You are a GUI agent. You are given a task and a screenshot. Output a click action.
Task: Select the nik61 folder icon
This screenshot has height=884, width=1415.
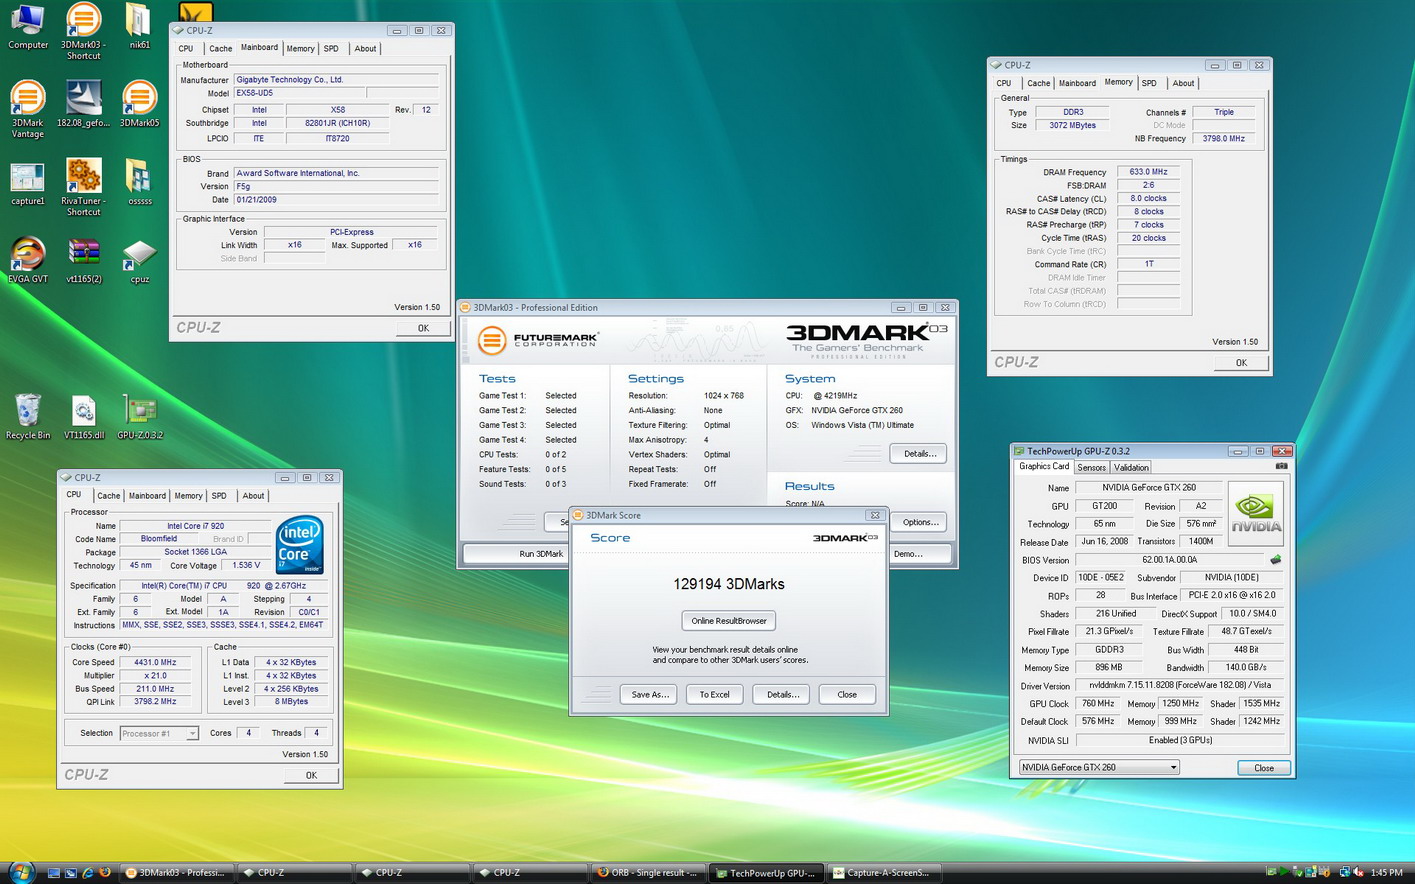139,27
